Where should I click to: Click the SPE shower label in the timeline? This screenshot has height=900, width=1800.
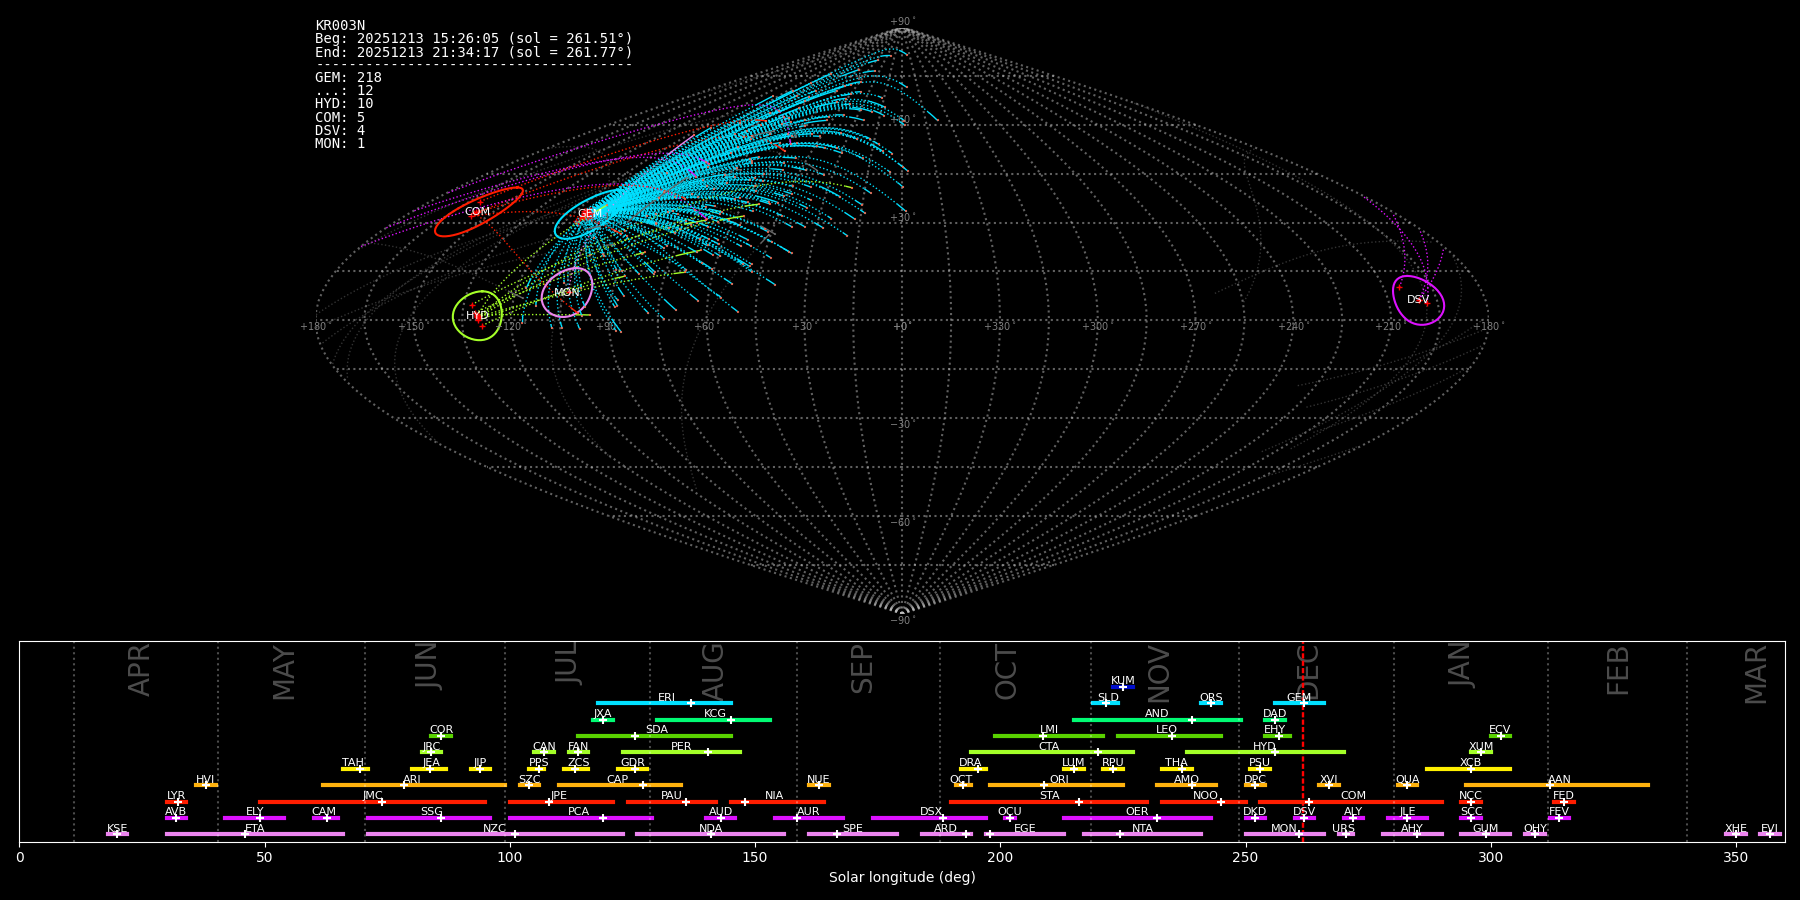point(852,828)
